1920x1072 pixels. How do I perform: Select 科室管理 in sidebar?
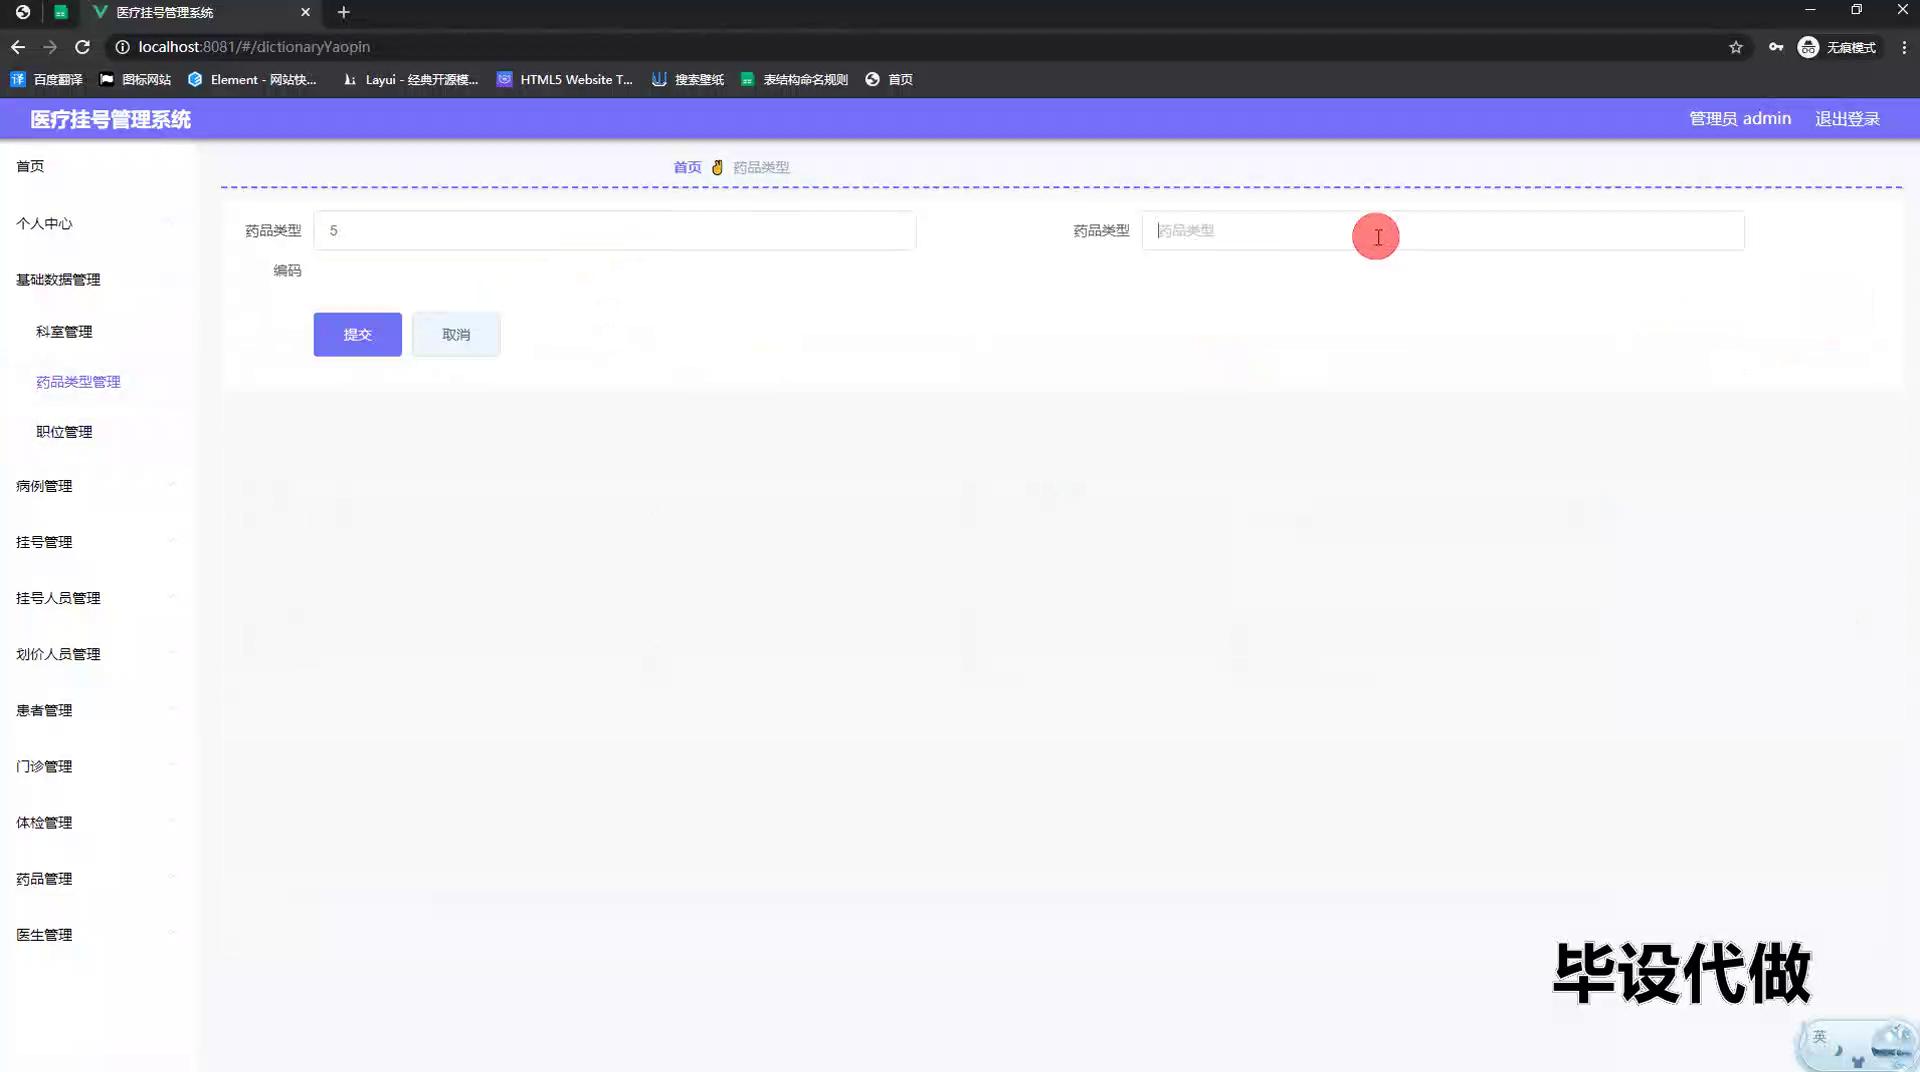(64, 332)
